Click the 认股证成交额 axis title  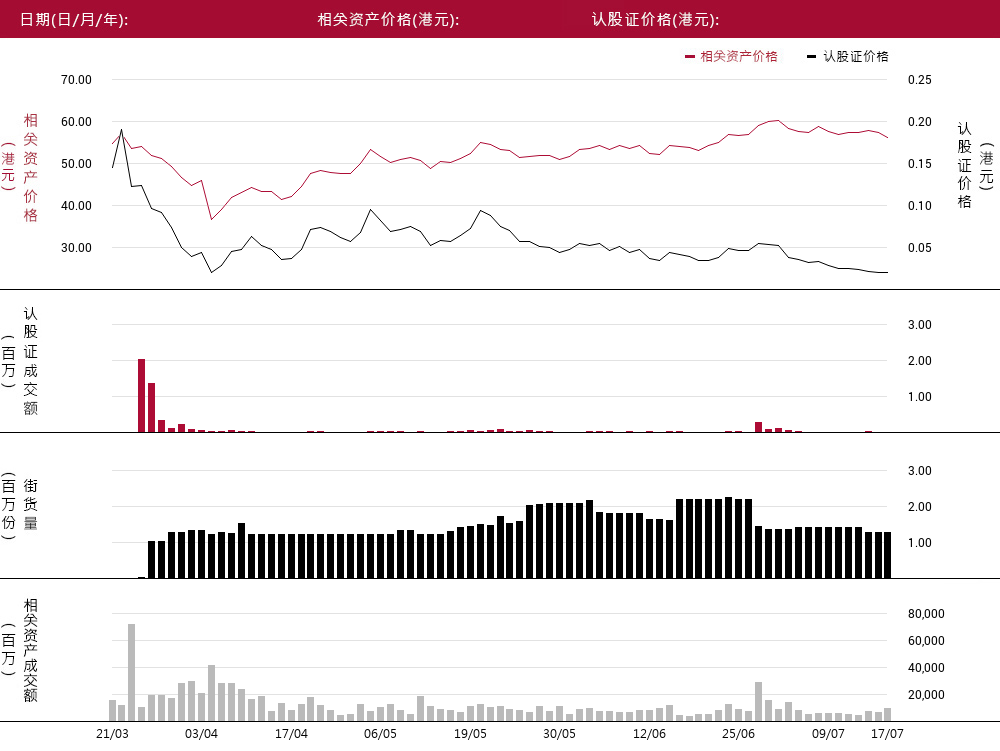click(x=31, y=361)
